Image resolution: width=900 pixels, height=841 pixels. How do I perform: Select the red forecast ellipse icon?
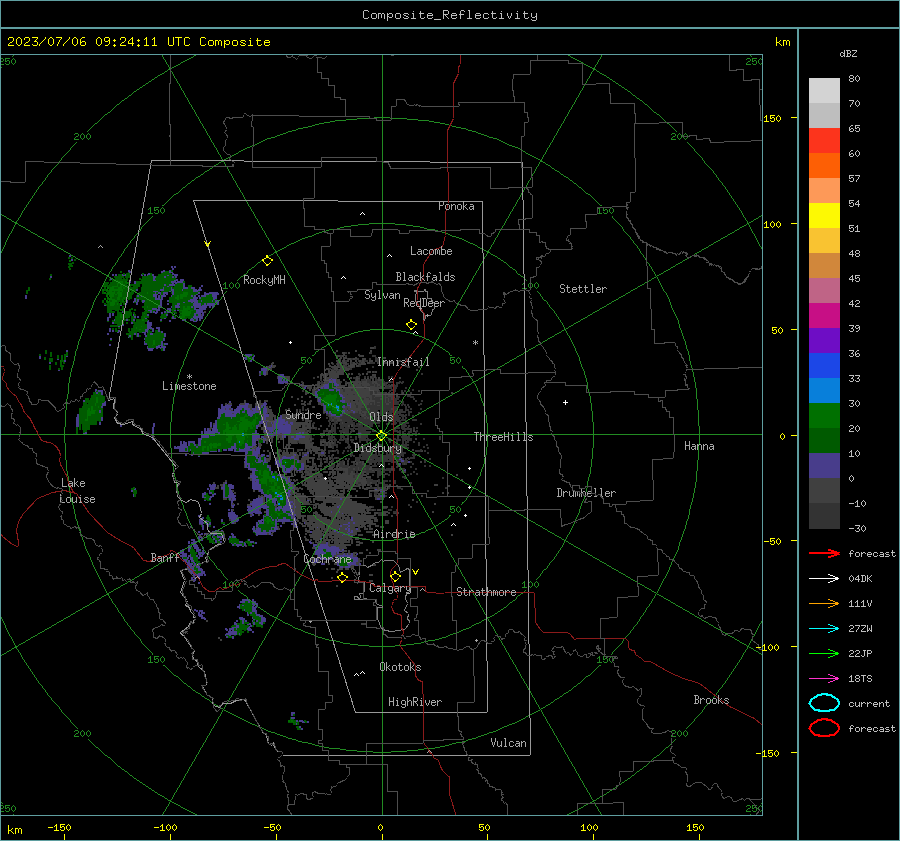pyautogui.click(x=824, y=728)
